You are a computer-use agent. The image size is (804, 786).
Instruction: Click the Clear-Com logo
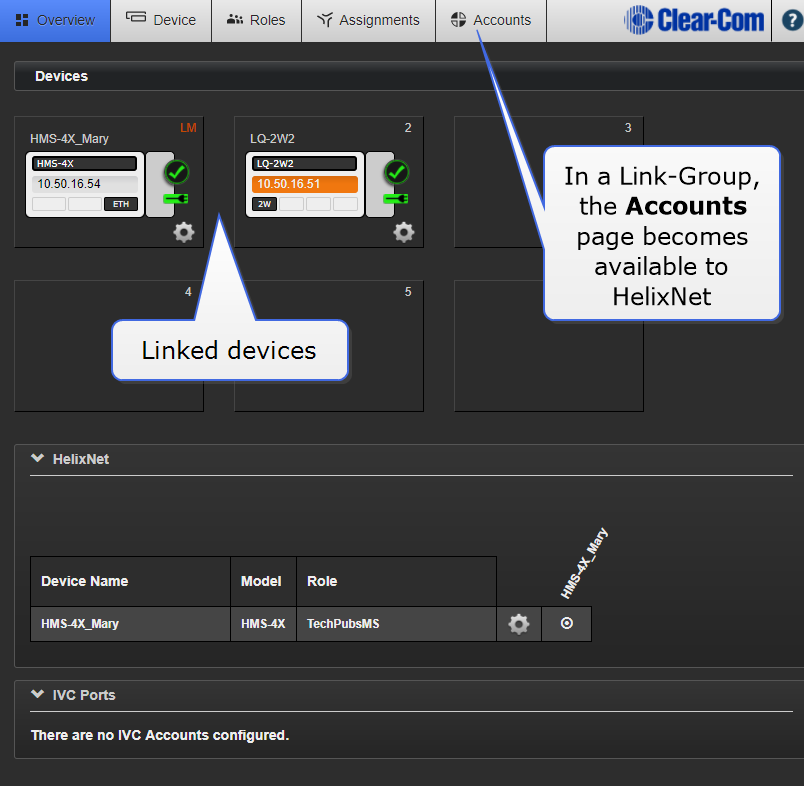click(694, 20)
